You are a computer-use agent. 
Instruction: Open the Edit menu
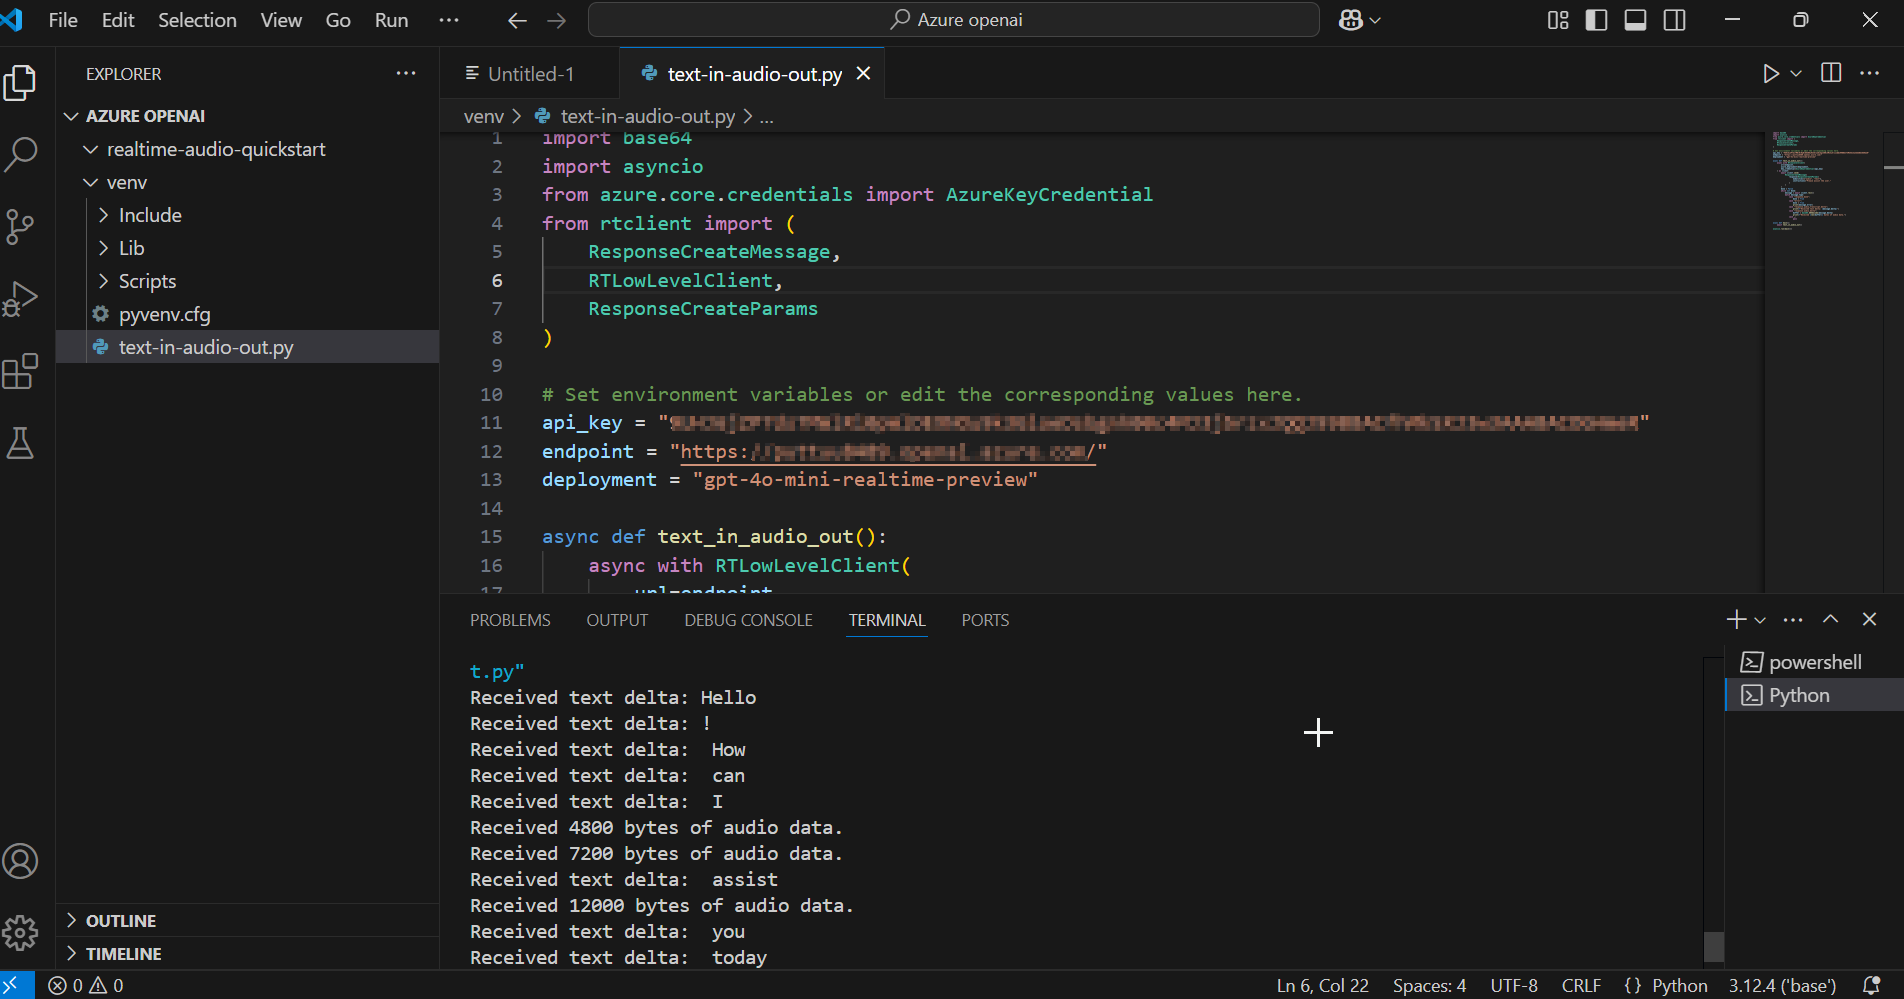tap(118, 20)
